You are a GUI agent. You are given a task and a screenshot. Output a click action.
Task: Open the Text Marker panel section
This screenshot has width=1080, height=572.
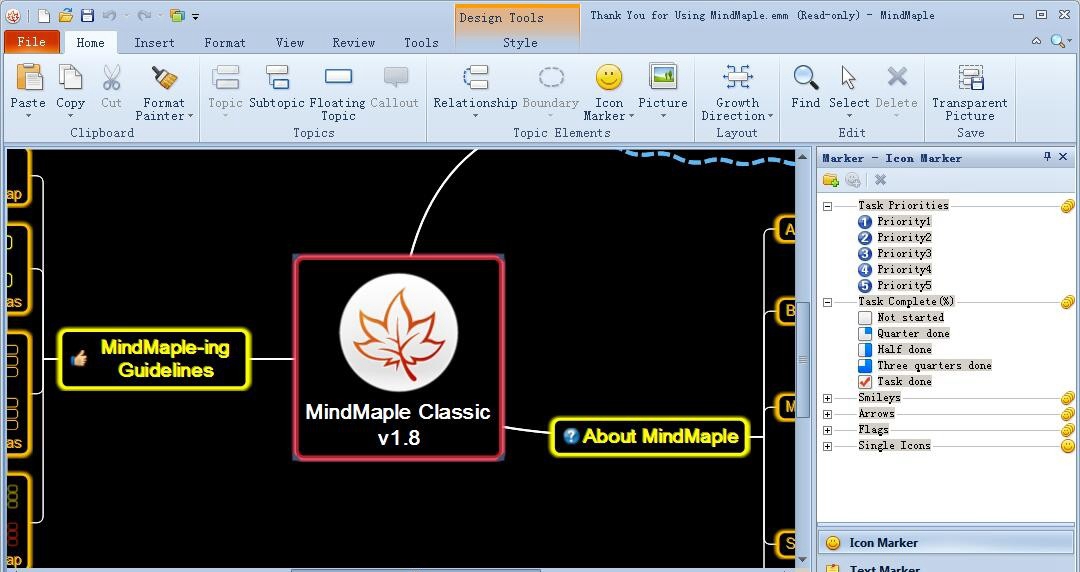[x=945, y=566]
